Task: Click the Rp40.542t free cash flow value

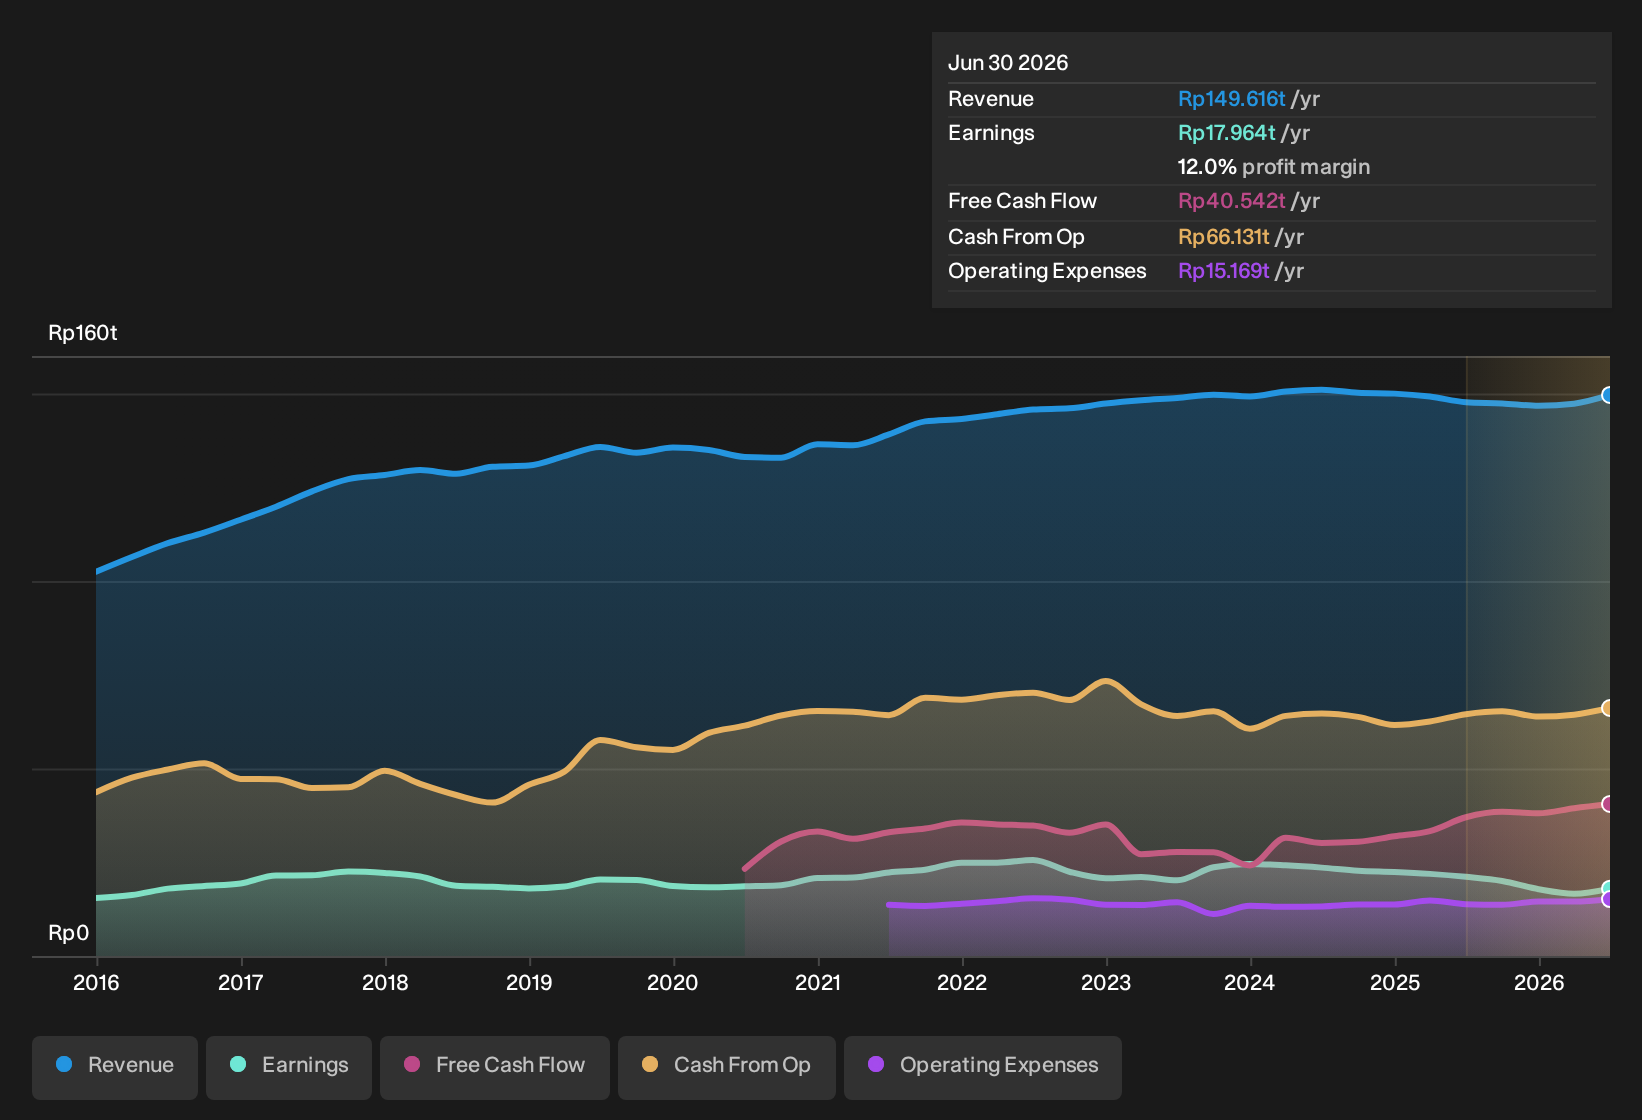Action: pyautogui.click(x=1231, y=201)
